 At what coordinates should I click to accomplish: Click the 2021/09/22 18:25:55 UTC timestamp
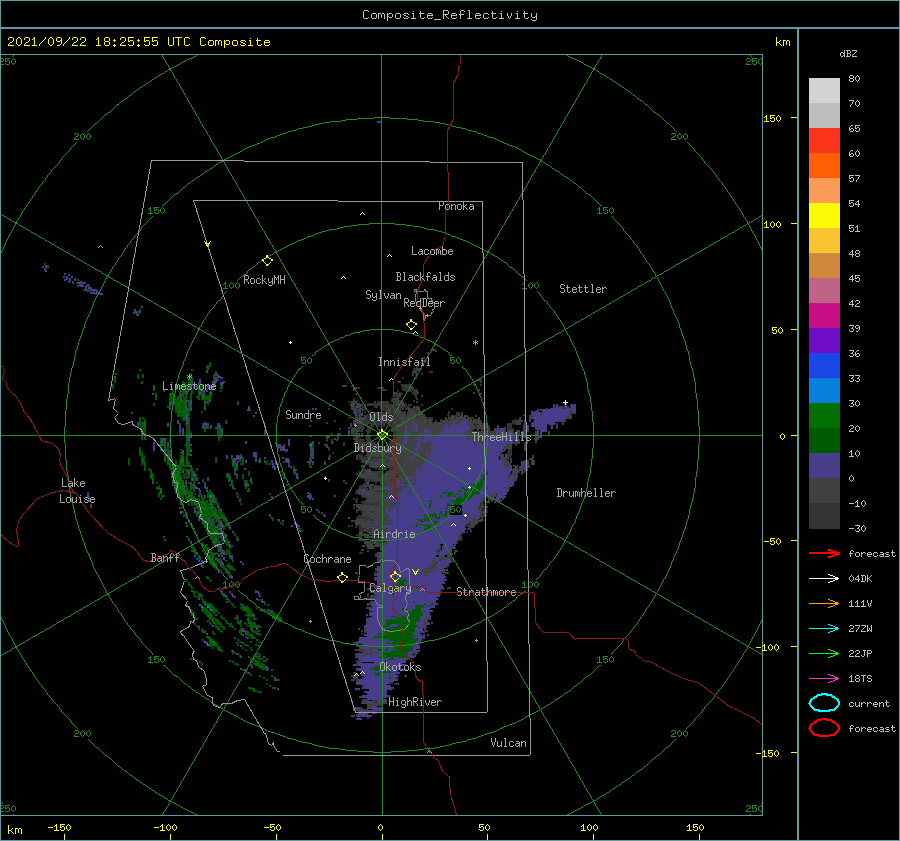pos(138,42)
